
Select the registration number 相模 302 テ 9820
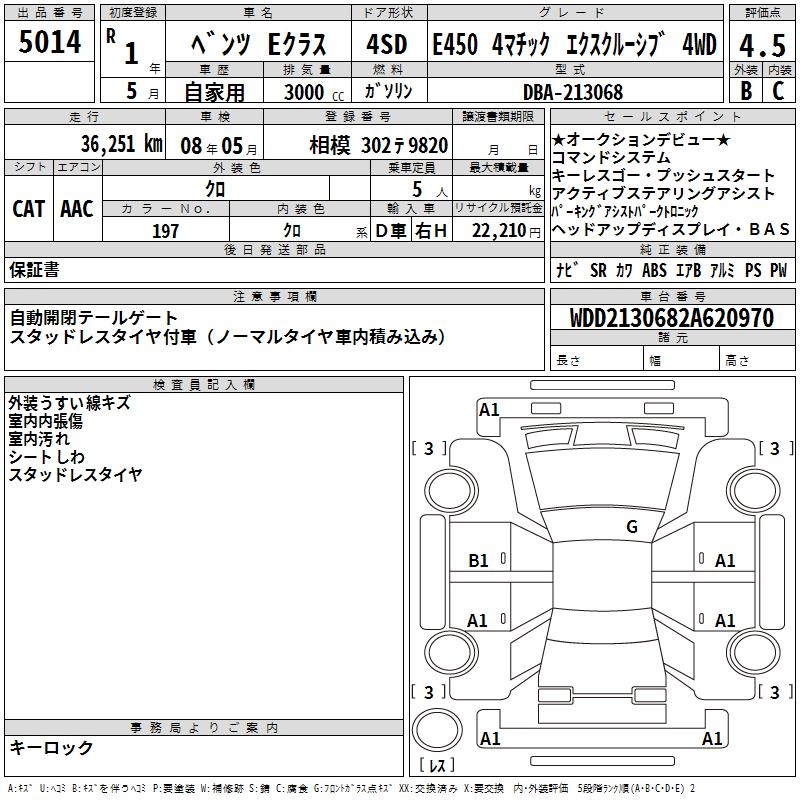[x=379, y=146]
